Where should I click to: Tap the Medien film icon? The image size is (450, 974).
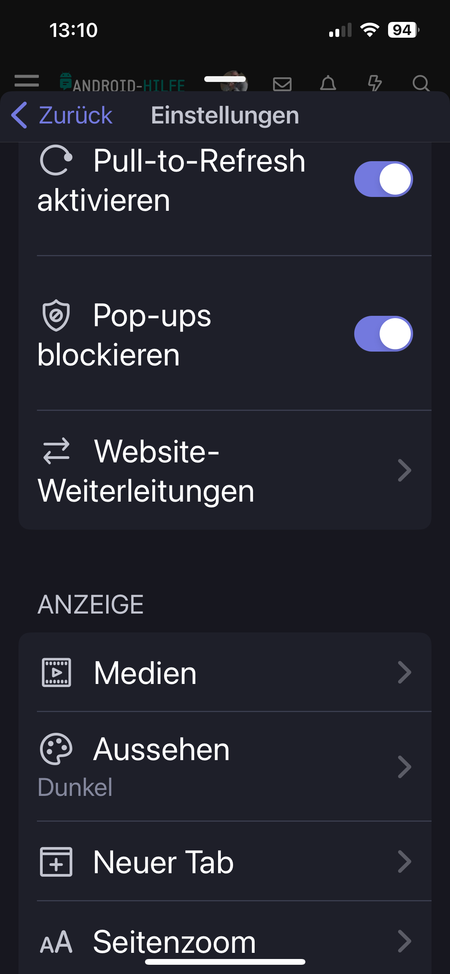click(x=56, y=673)
